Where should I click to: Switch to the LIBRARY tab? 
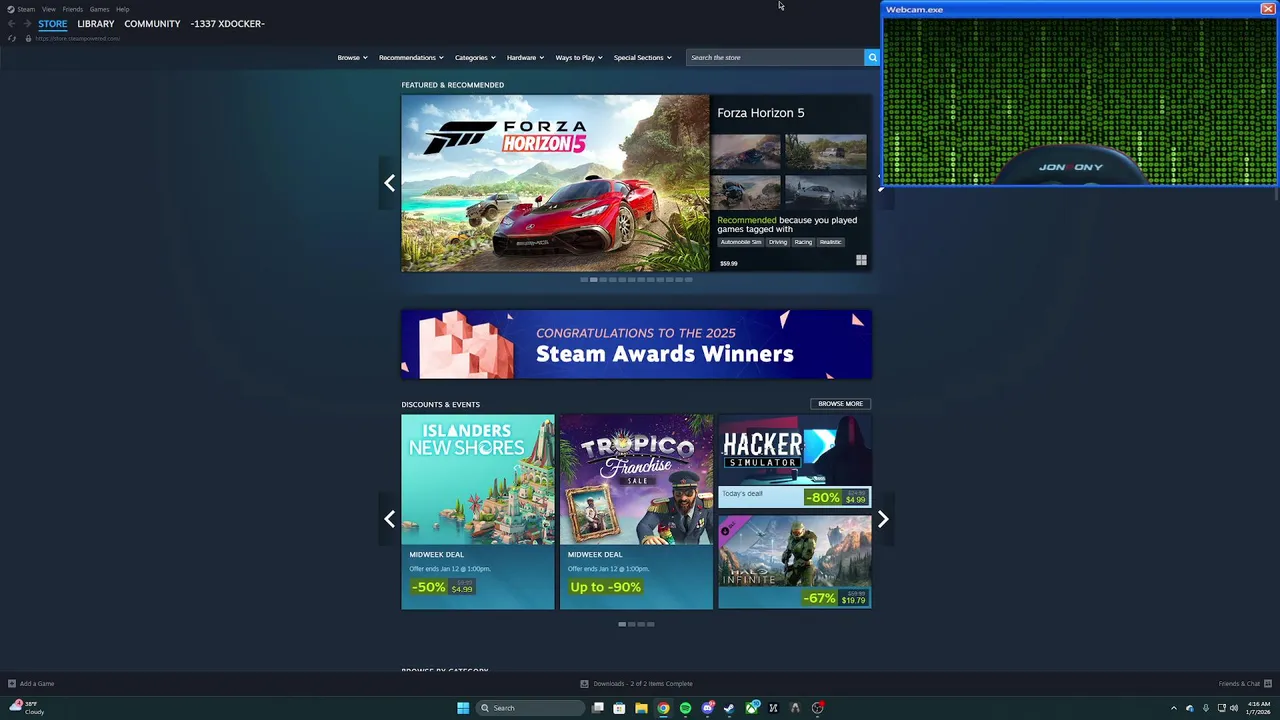[x=96, y=24]
